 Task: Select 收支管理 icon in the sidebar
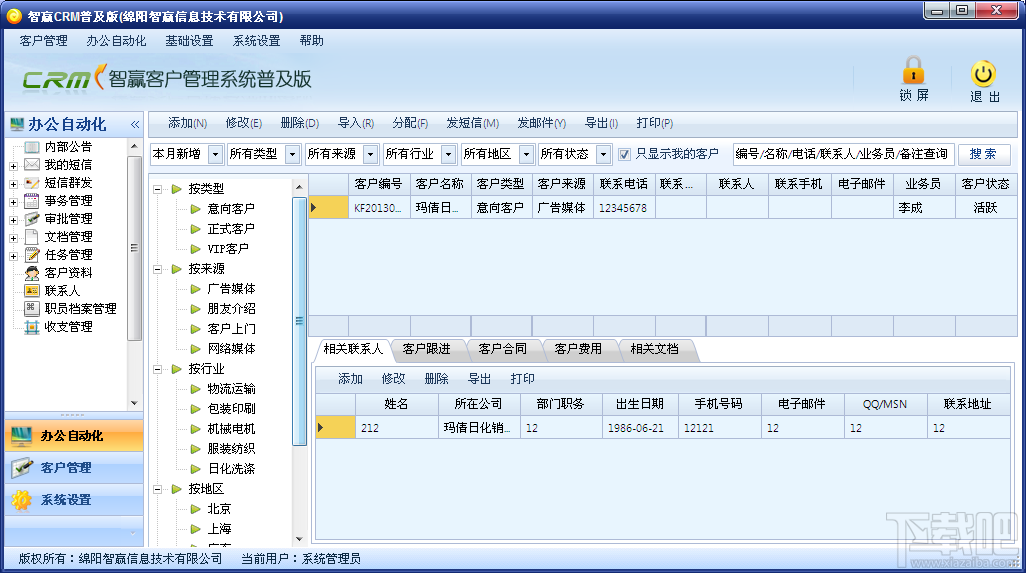pos(31,327)
